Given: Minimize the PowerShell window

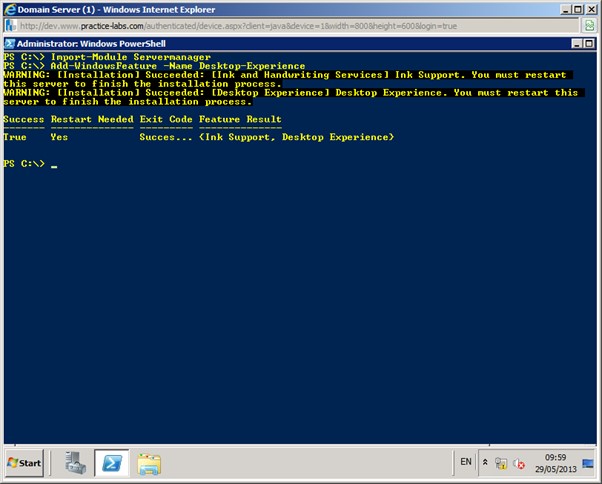Looking at the screenshot, I should (577, 44).
